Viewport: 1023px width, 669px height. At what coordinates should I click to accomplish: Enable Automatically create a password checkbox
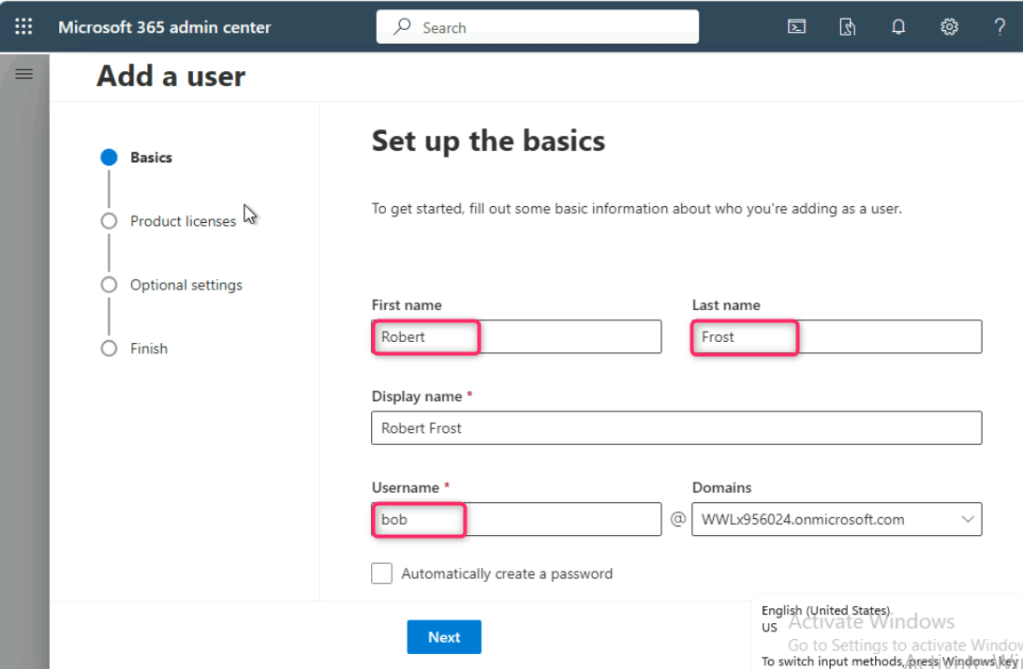pyautogui.click(x=381, y=573)
